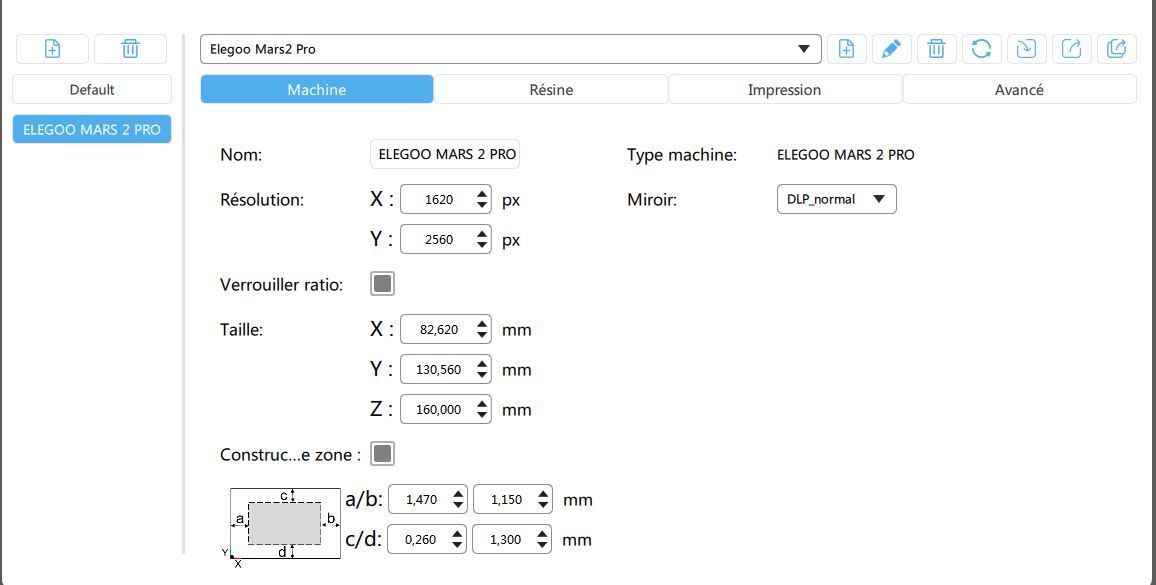
Task: Increase Taille X with up arrow
Action: [482, 325]
